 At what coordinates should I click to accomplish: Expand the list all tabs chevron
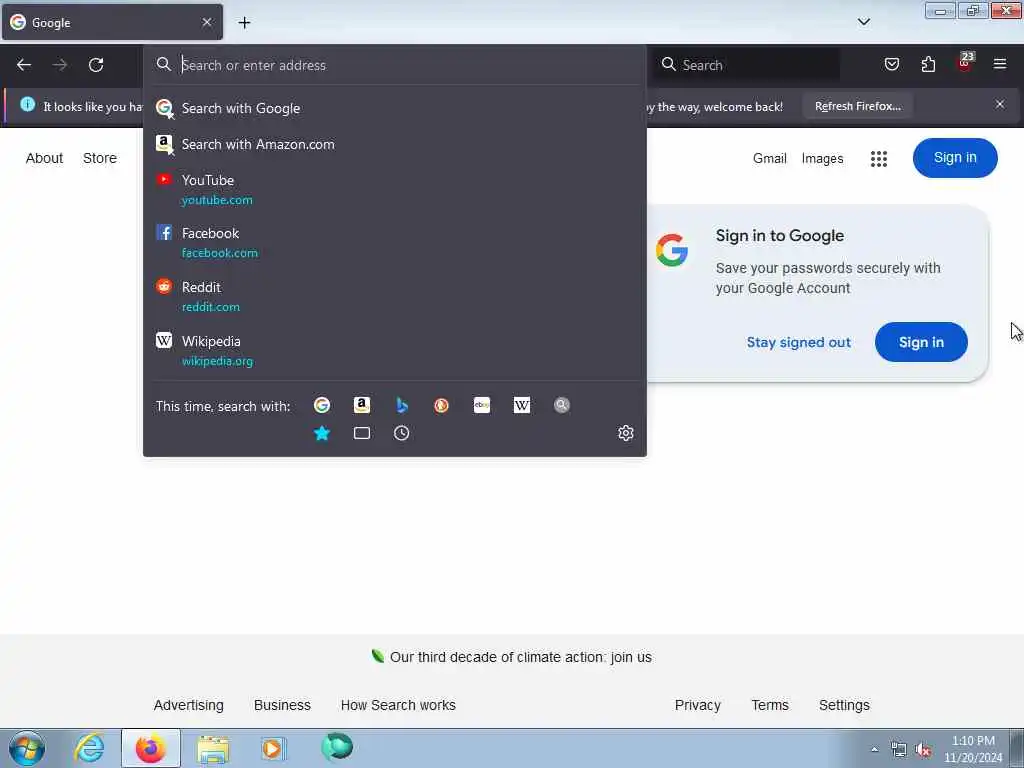863,22
